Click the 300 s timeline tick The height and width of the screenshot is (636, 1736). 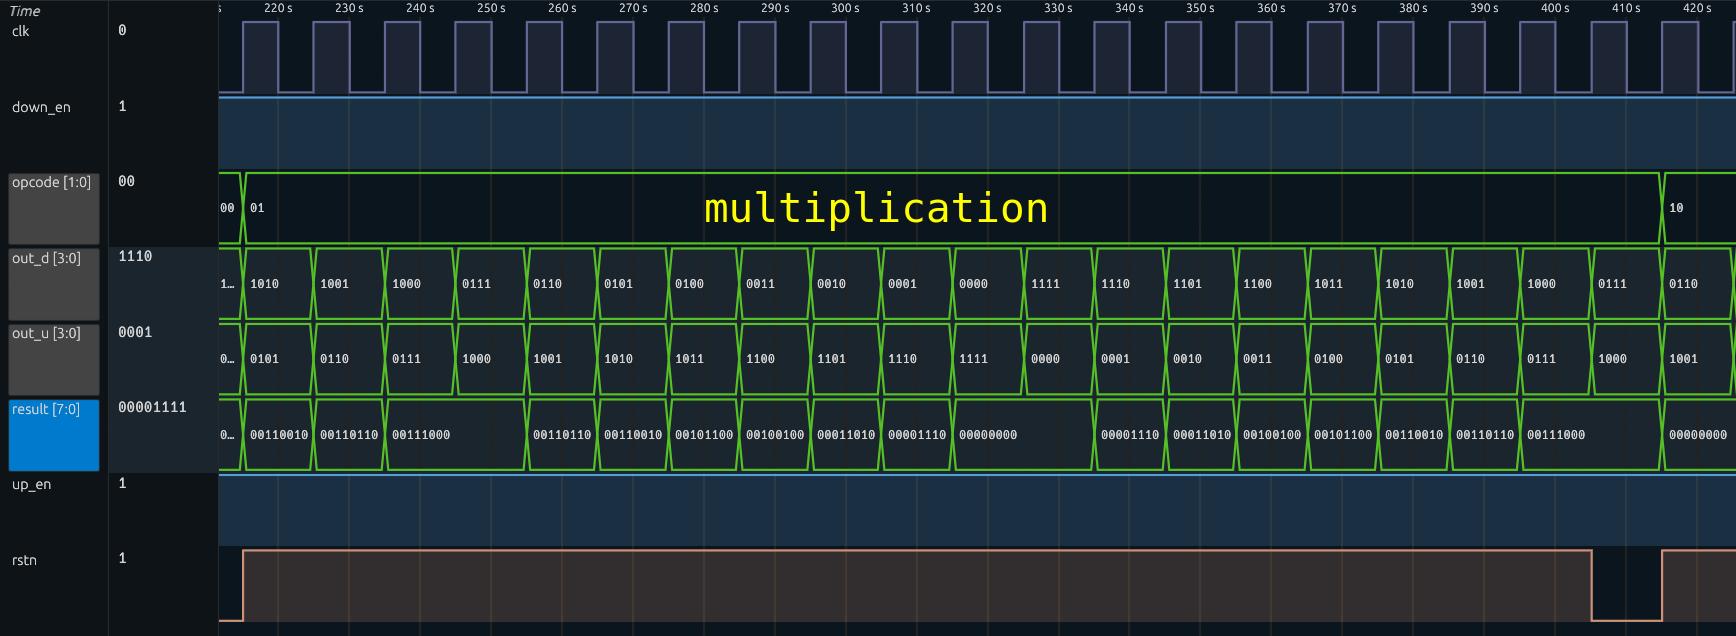[x=845, y=8]
